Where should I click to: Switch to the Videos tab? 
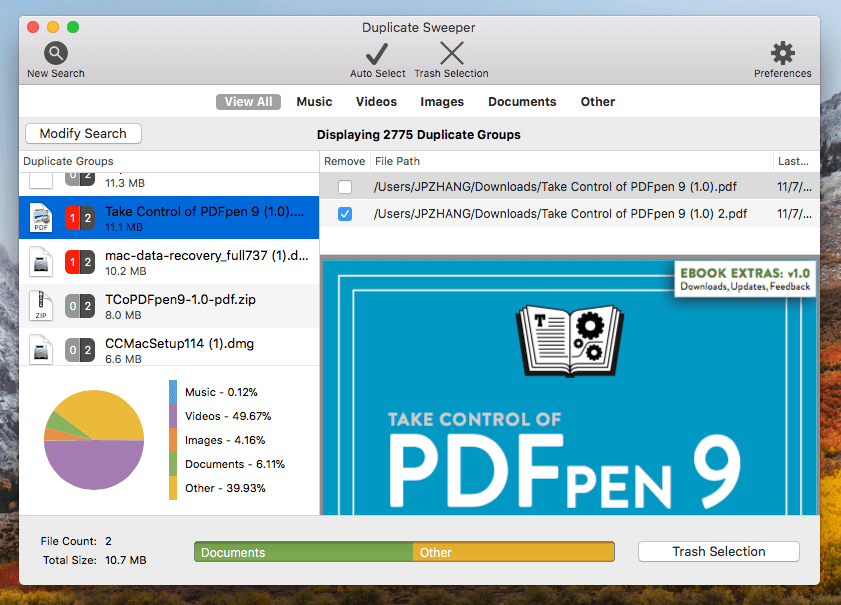(x=377, y=102)
